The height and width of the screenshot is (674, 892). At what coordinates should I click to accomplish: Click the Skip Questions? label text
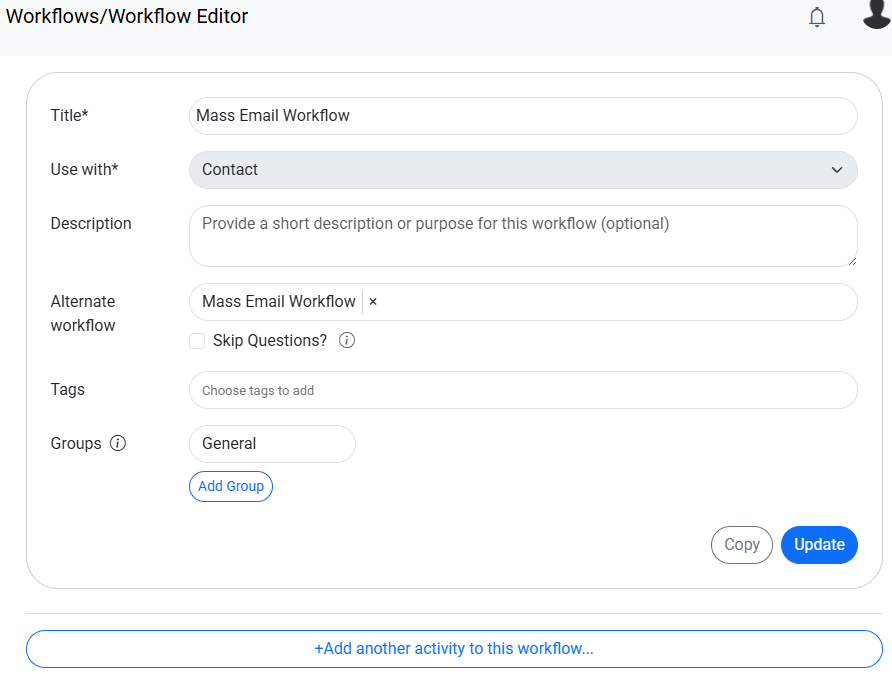pyautogui.click(x=270, y=341)
